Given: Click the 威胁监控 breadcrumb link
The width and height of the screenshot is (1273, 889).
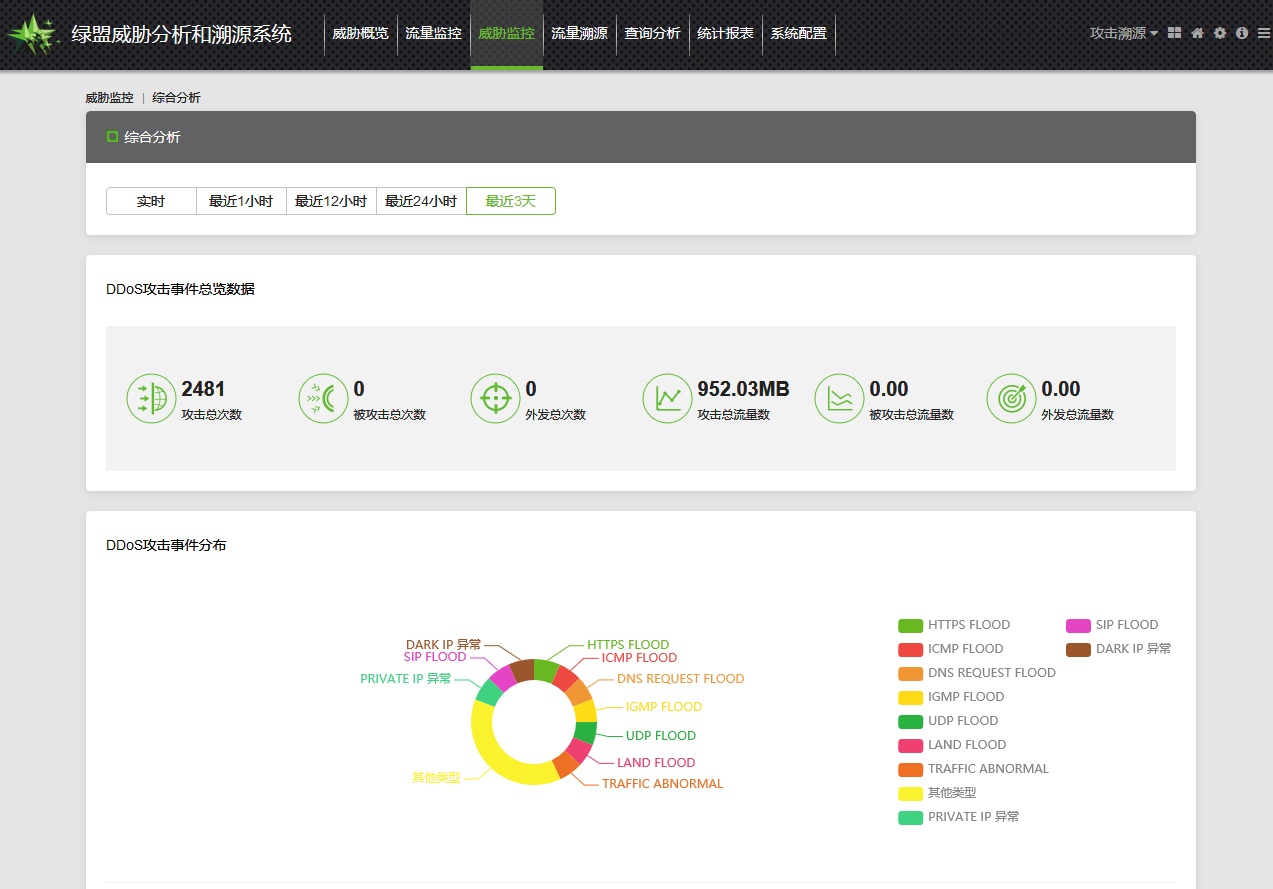Looking at the screenshot, I should (109, 98).
